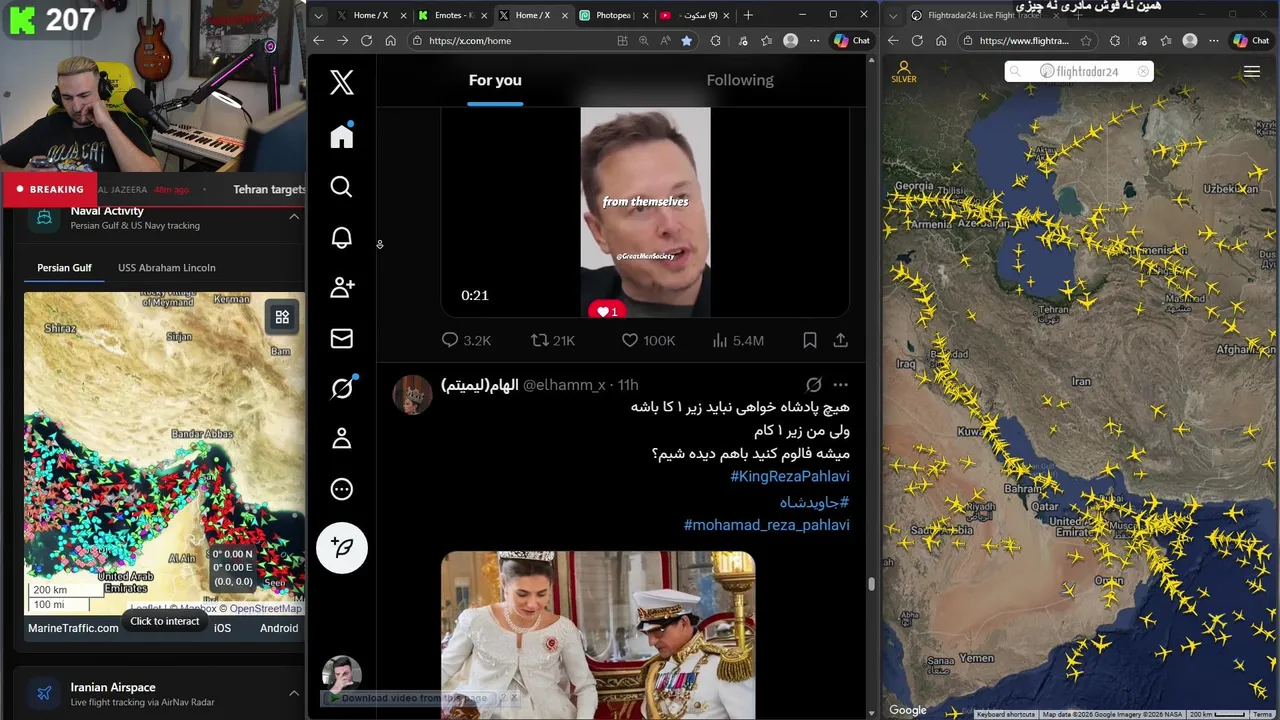Image resolution: width=1280 pixels, height=720 pixels.
Task: Open elhamm_x profile avatar
Action: [x=412, y=394]
